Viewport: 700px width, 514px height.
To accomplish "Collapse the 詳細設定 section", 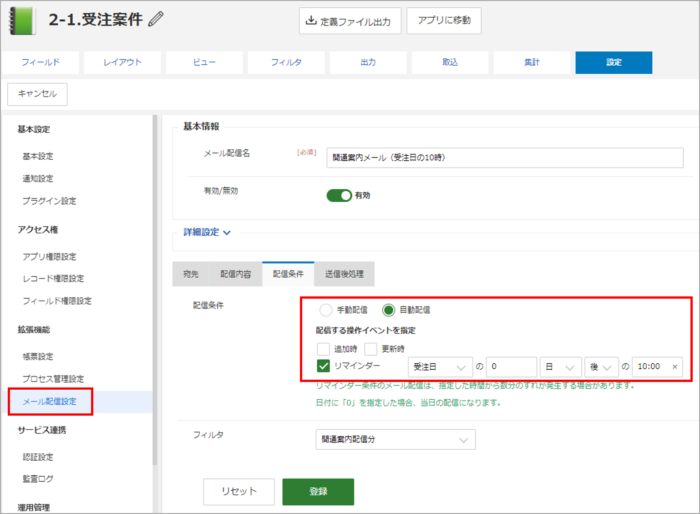I will [x=207, y=232].
